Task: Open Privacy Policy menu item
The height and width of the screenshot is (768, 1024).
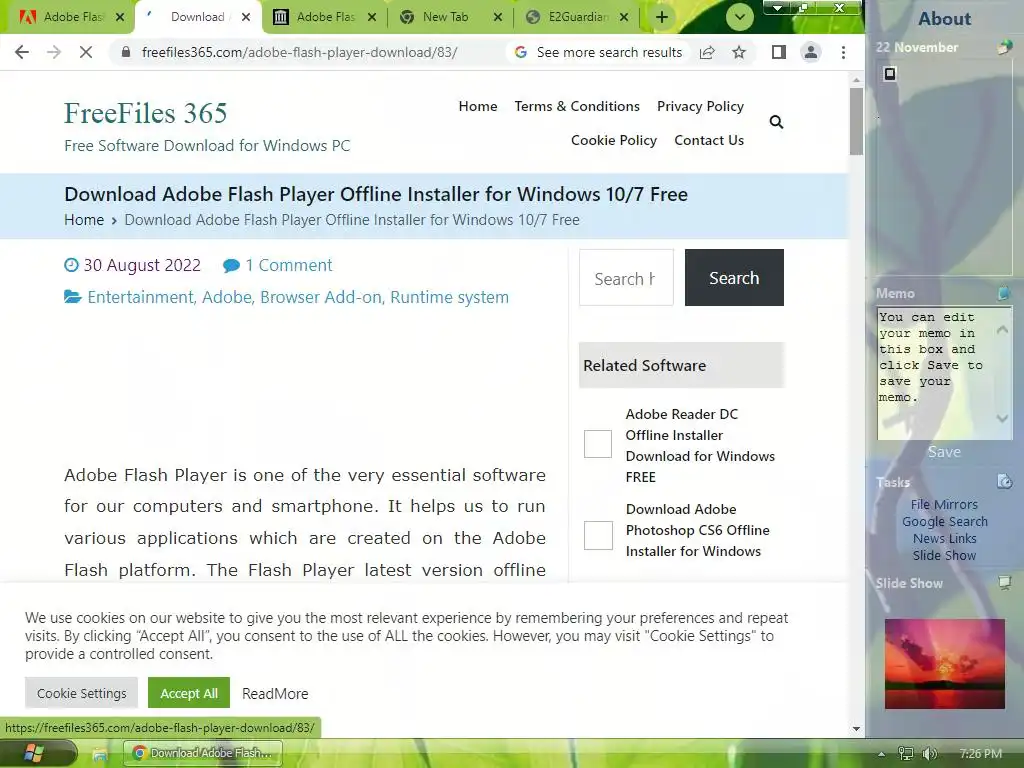Action: (700, 106)
